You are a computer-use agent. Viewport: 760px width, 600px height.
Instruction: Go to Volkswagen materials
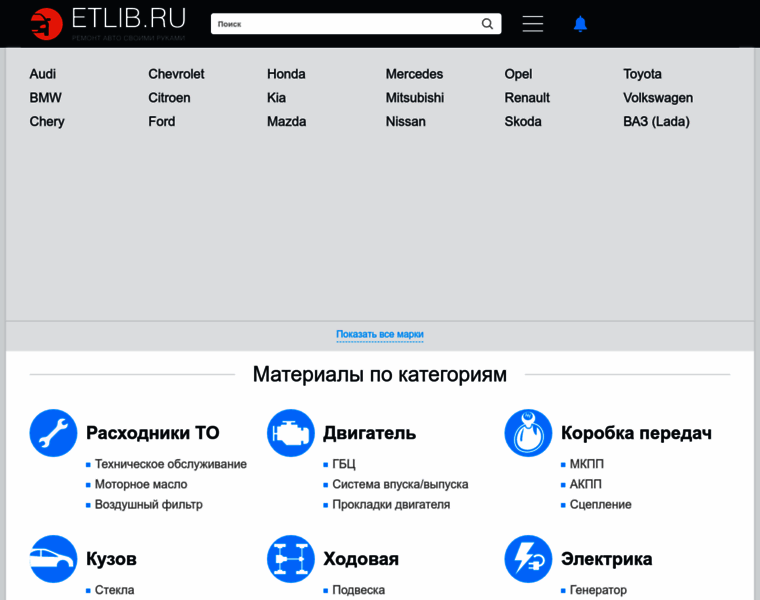[658, 98]
